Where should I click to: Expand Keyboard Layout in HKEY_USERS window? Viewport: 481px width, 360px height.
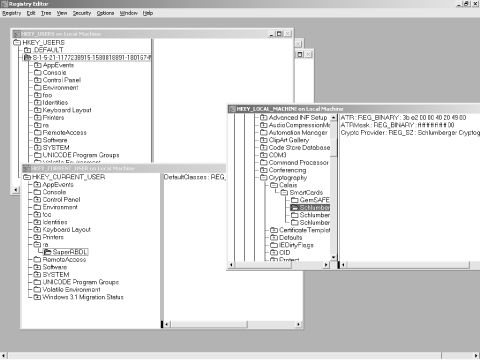(x=38, y=110)
